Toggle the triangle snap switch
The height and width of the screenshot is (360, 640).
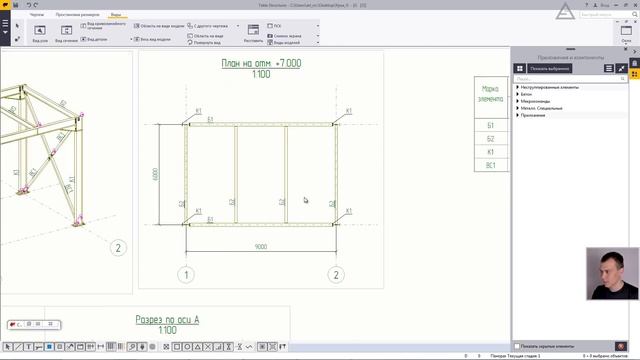point(198,347)
